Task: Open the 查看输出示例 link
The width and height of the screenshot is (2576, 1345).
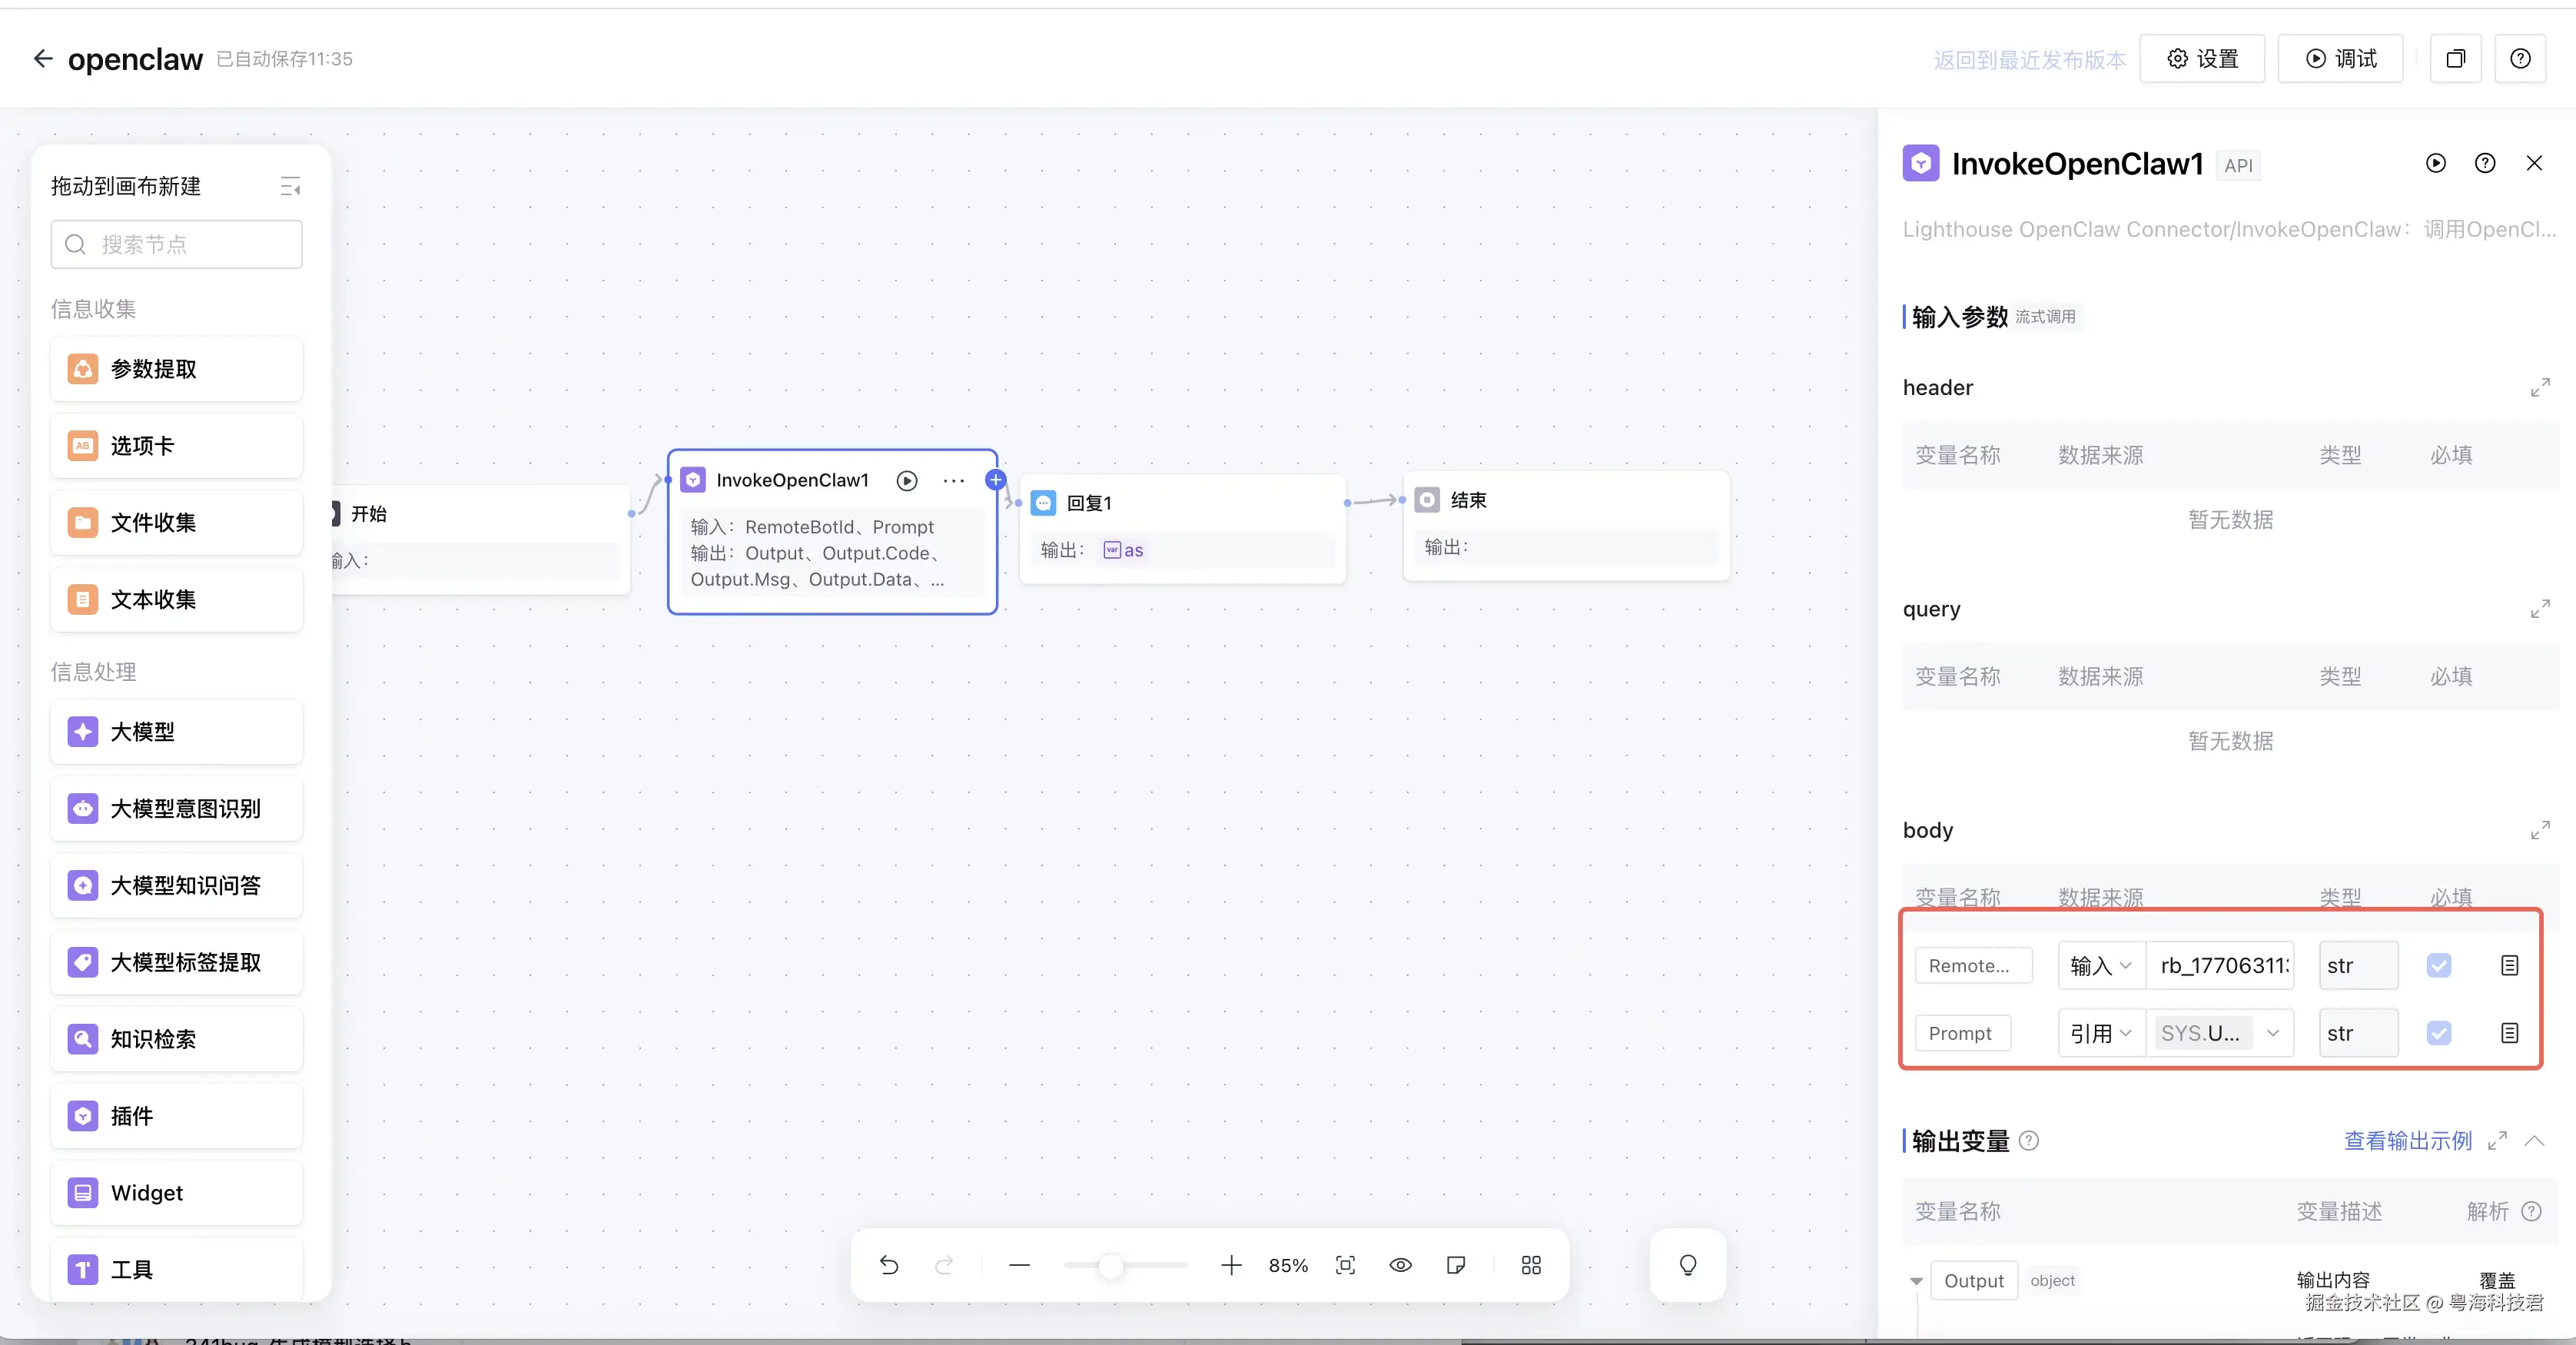Action: pyautogui.click(x=2406, y=1141)
